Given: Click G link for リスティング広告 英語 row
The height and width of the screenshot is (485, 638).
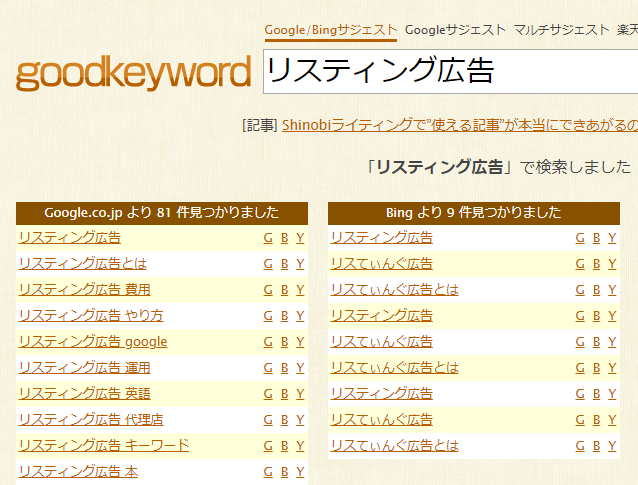Looking at the screenshot, I should 268,394.
